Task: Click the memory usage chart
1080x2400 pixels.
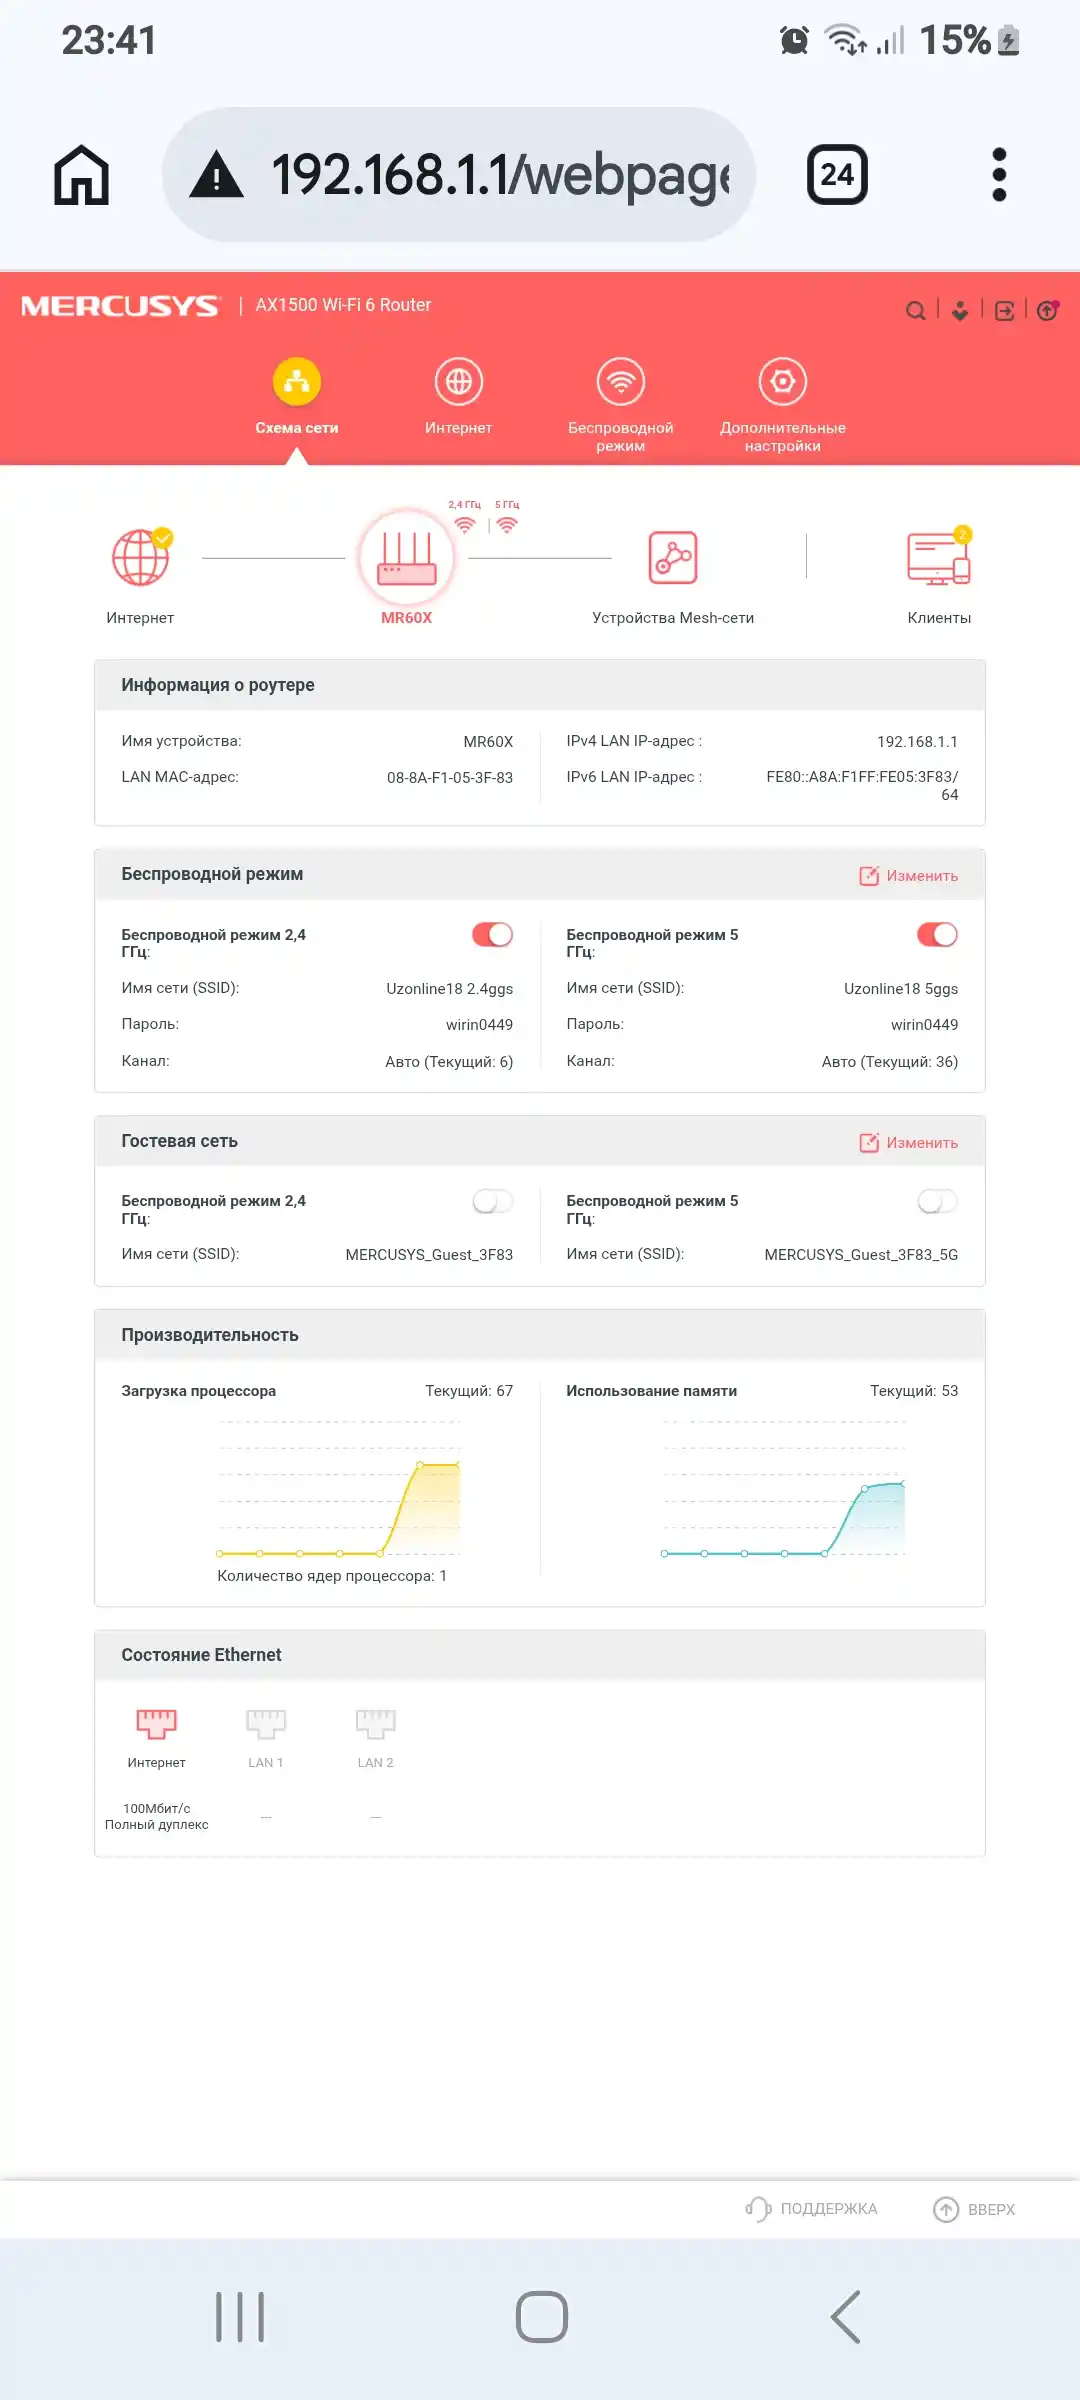Action: click(x=784, y=1488)
